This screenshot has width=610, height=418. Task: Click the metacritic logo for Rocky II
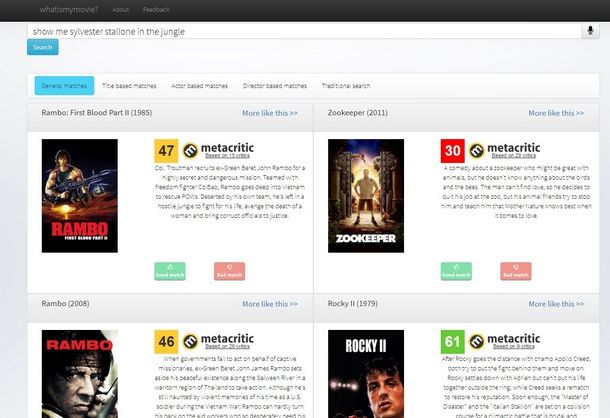(504, 339)
